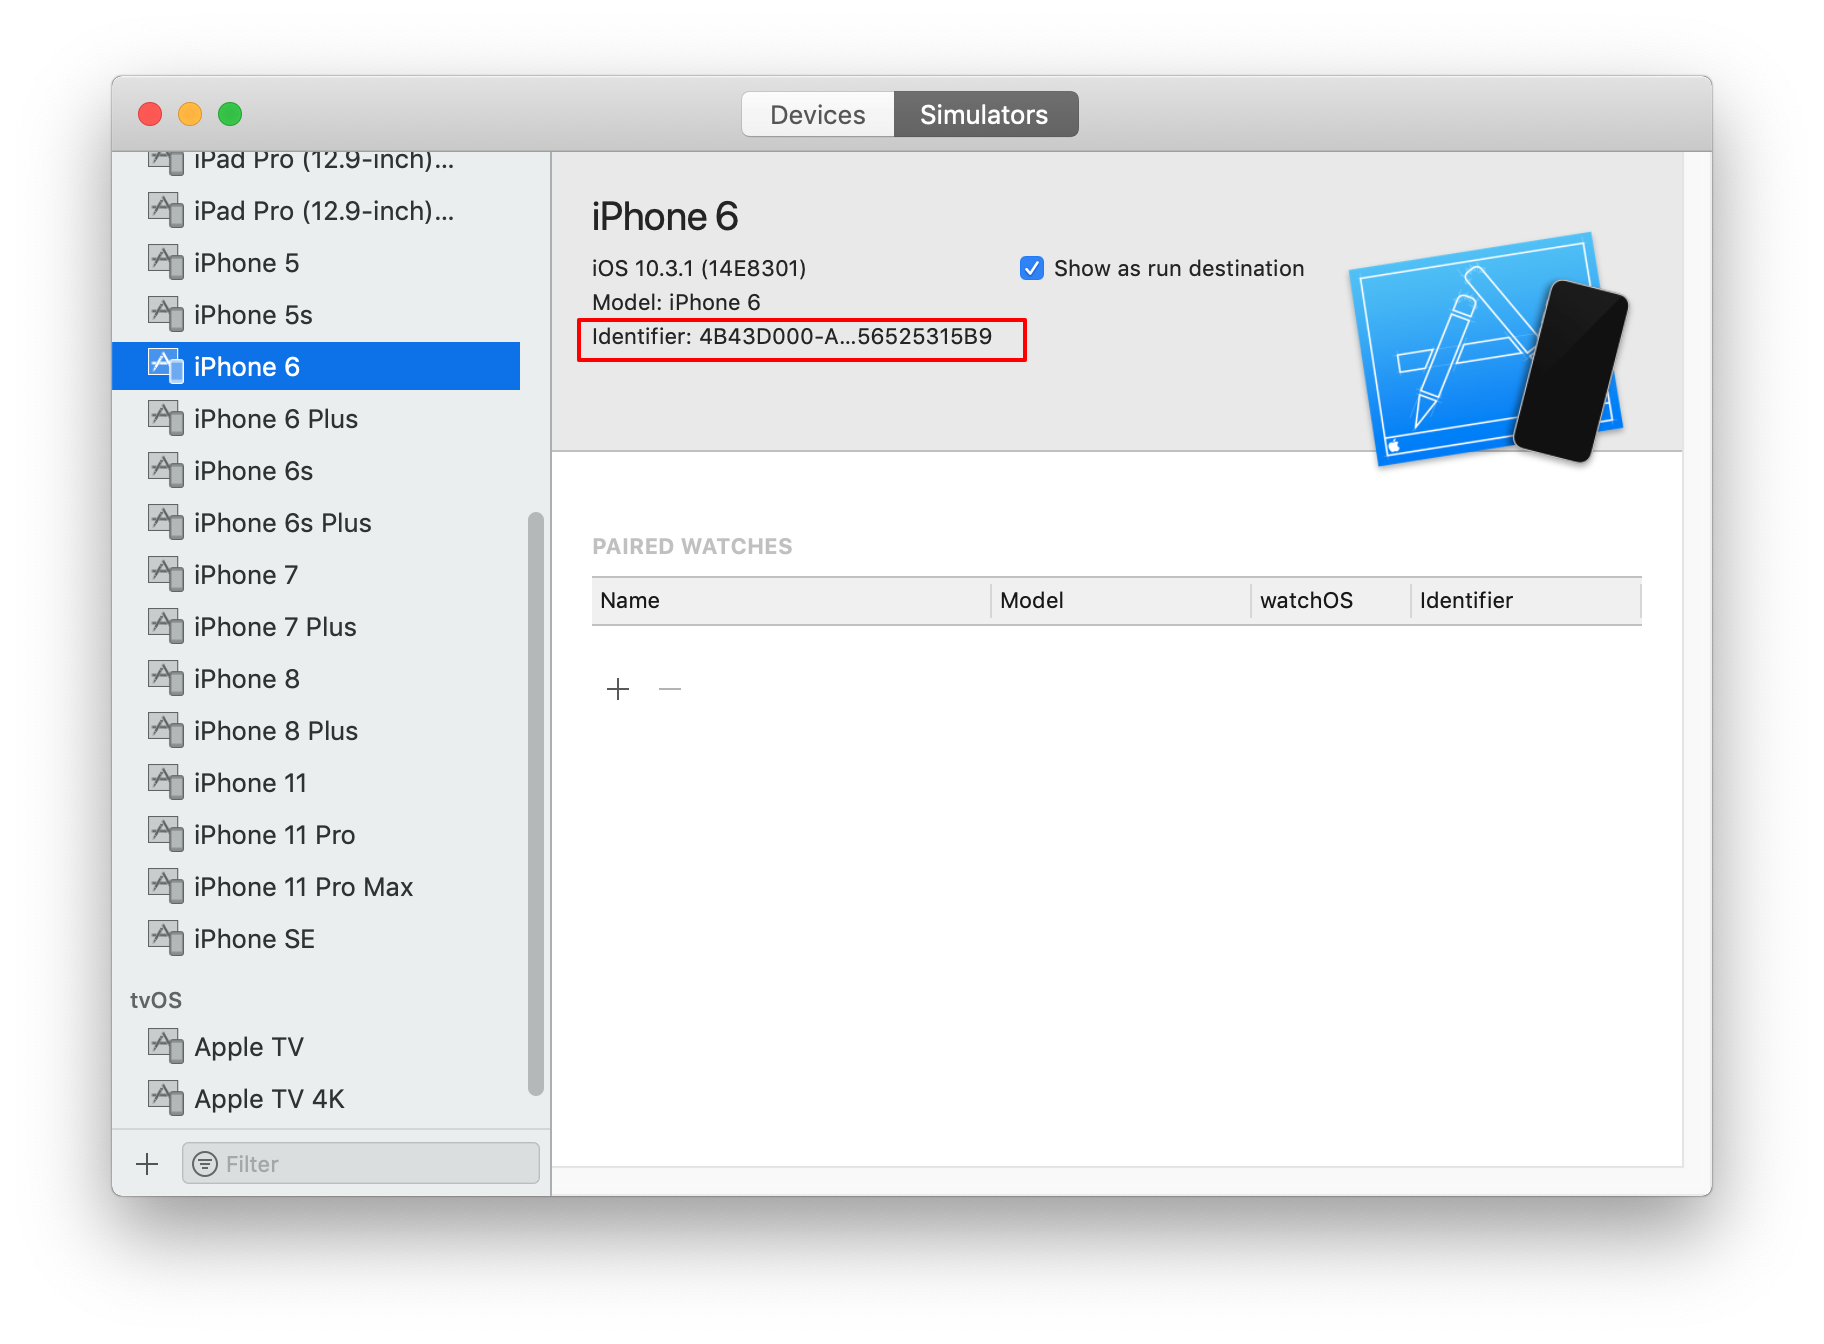Click the fully visible iPad Pro (12.9-inch) row

click(x=316, y=211)
